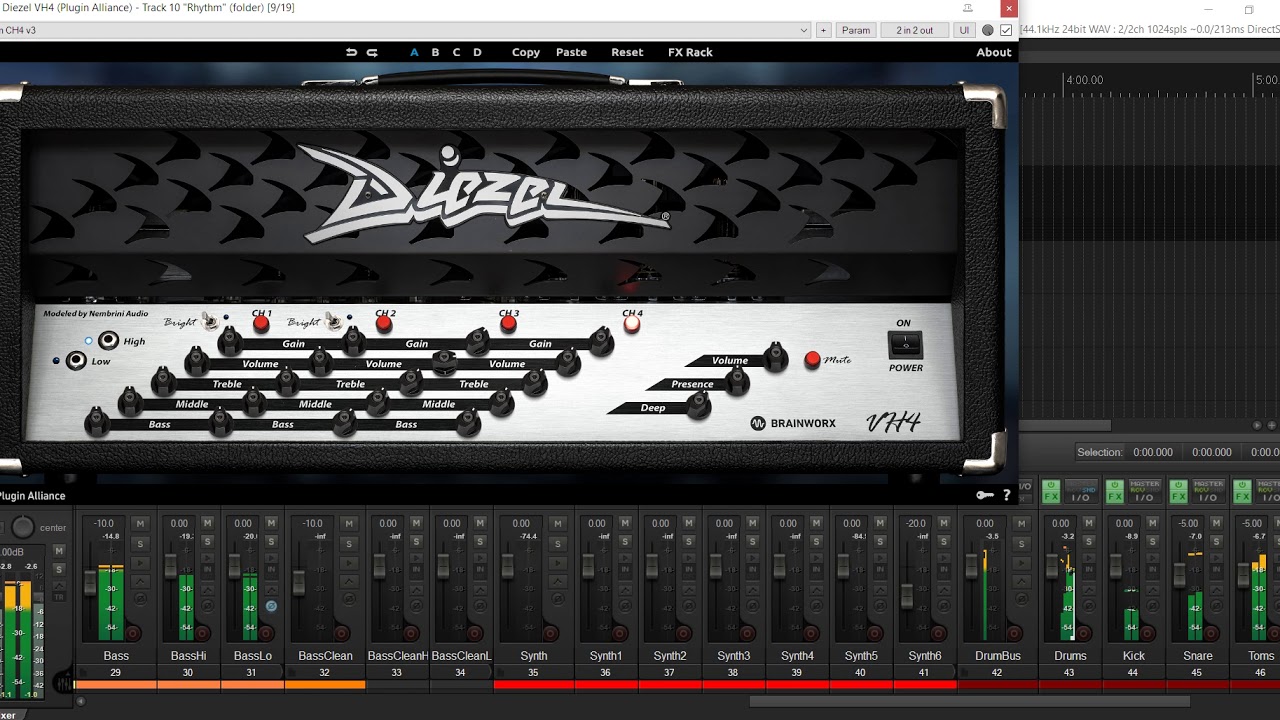Mute the Bass track with its M button
Image resolution: width=1280 pixels, height=720 pixels.
click(x=141, y=523)
